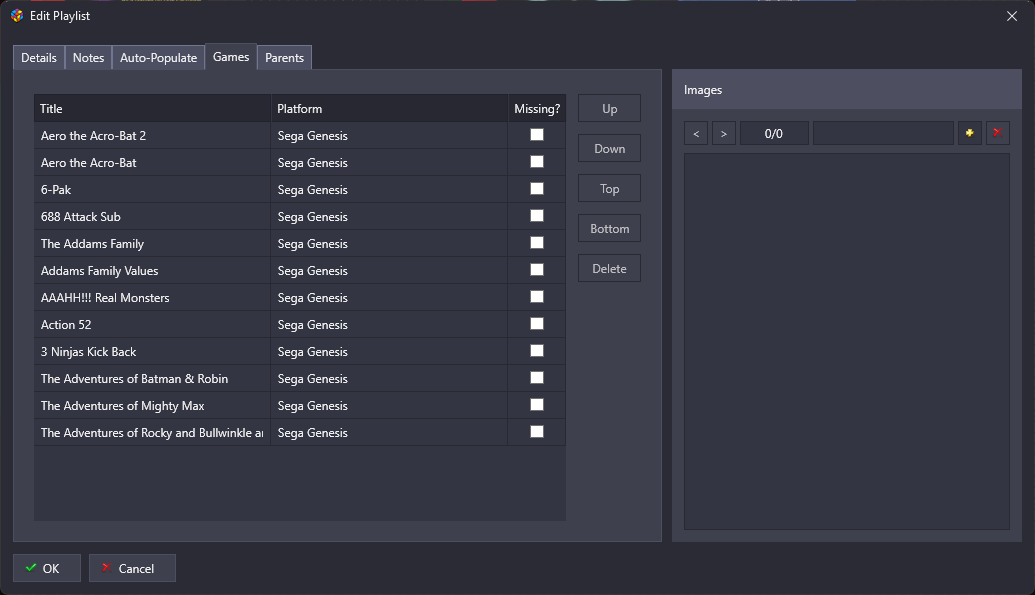This screenshot has height=595, width=1035.
Task: Select The Adventures of Rocky and Bullwinkle
Action: 152,433
